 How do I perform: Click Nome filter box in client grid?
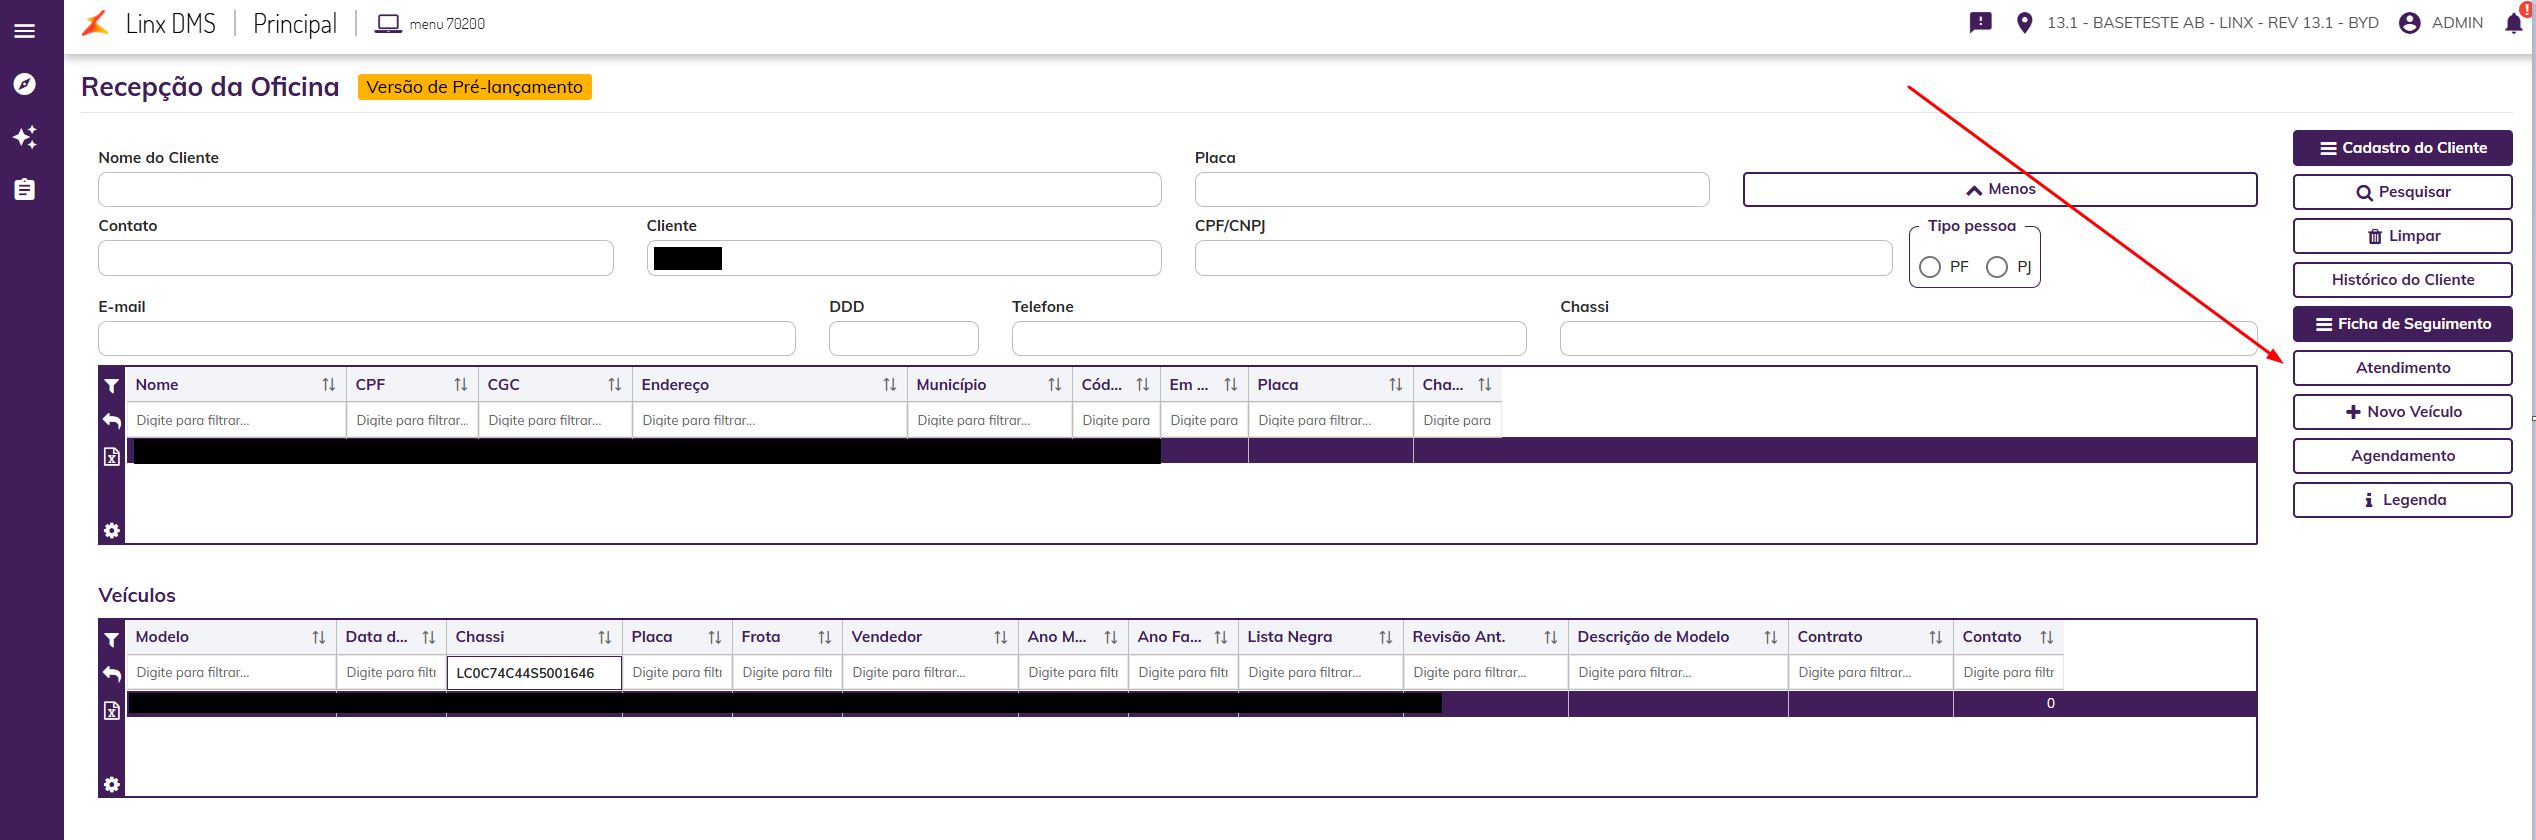point(236,421)
